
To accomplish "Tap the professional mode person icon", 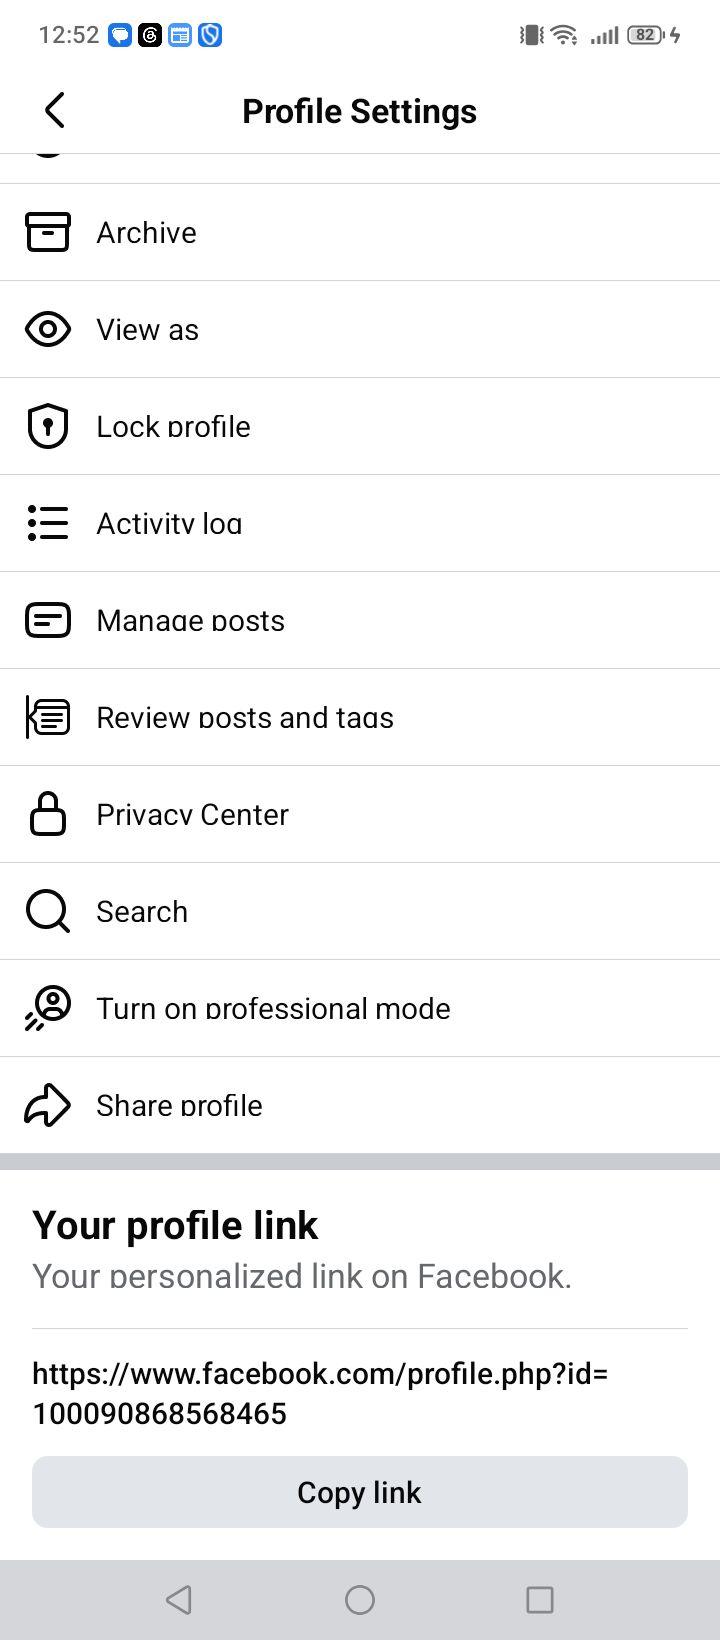I will (x=47, y=1008).
